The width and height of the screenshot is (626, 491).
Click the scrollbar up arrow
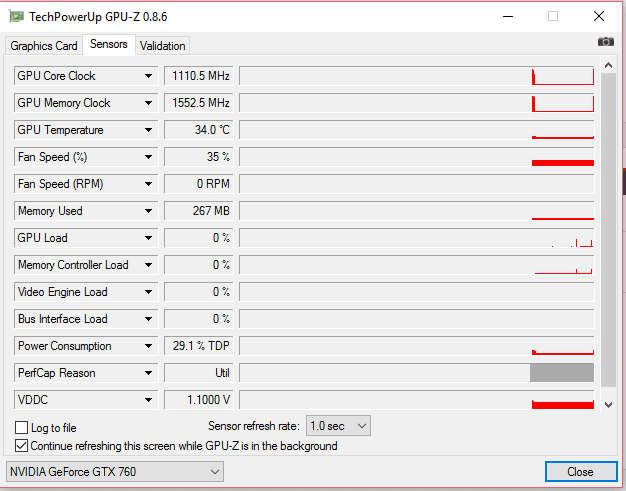pos(608,65)
